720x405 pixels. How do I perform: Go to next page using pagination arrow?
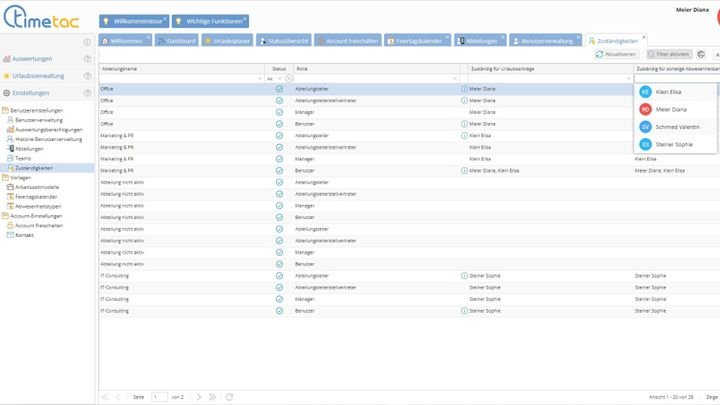point(199,397)
